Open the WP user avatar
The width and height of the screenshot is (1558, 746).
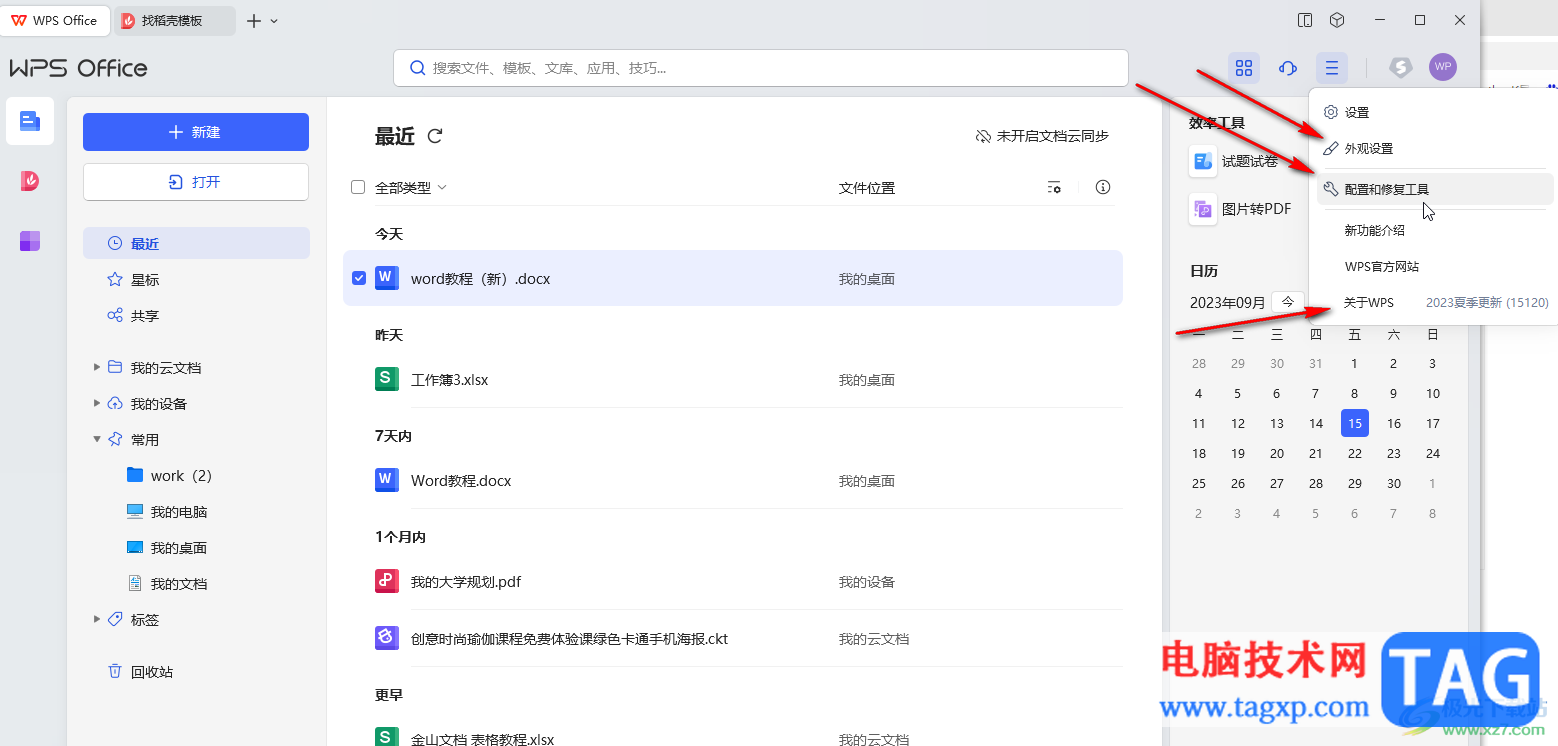click(x=1443, y=67)
